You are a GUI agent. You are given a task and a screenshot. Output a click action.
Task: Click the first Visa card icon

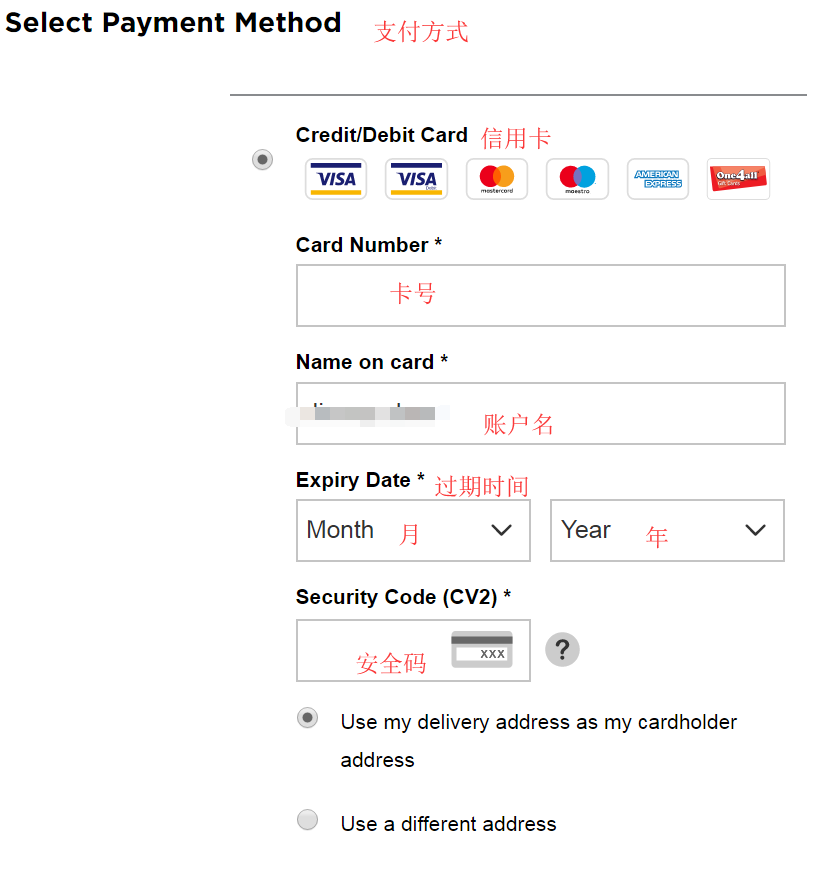(x=336, y=180)
